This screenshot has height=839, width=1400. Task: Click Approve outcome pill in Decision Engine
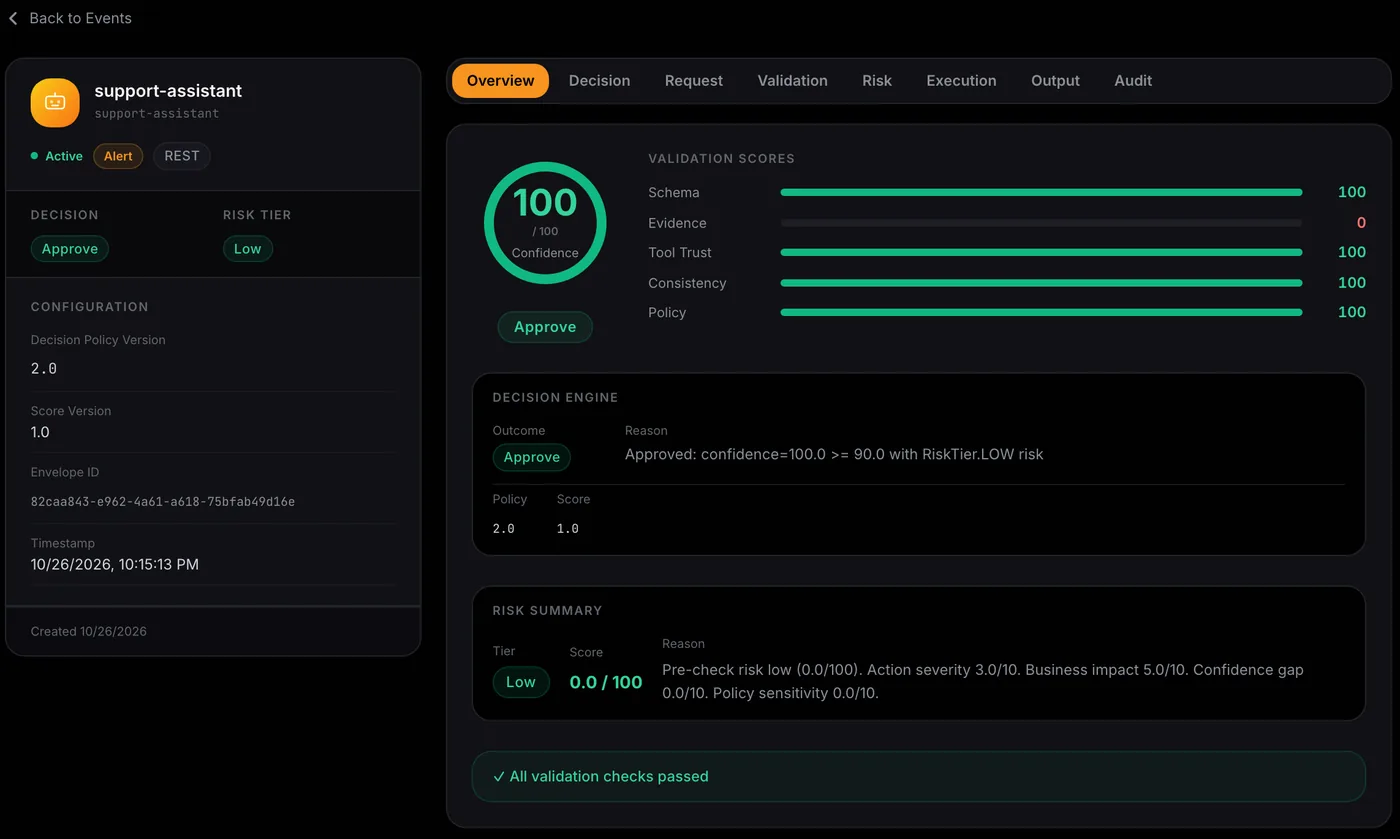pyautogui.click(x=531, y=457)
